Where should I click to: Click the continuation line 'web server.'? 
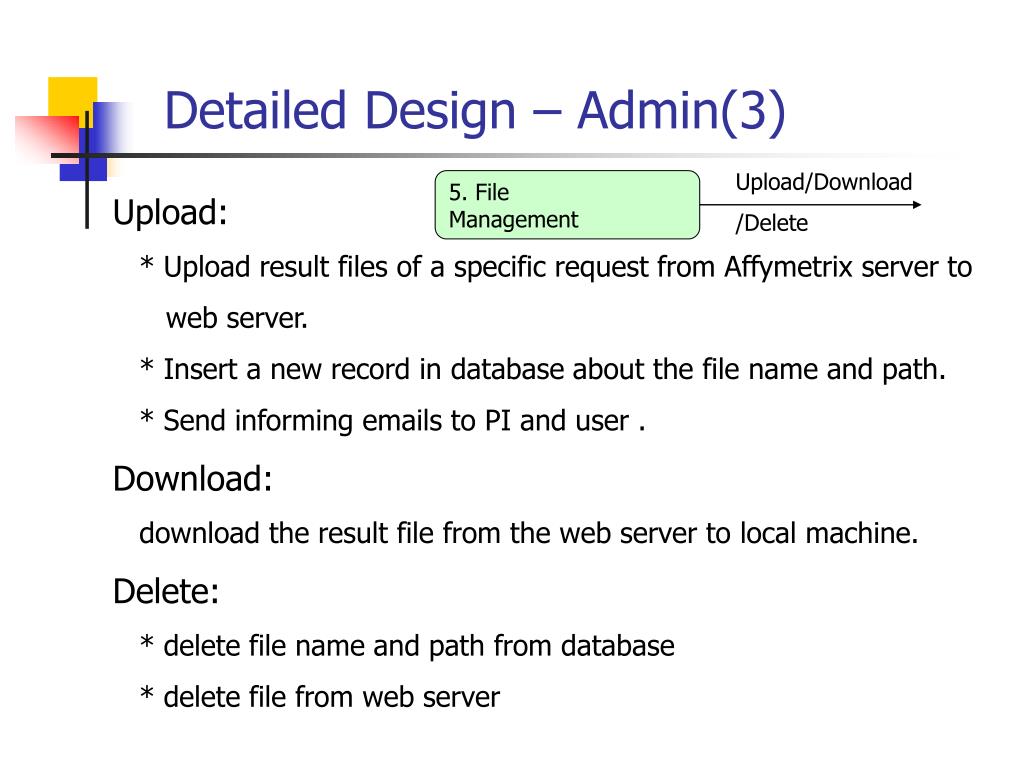coord(236,319)
